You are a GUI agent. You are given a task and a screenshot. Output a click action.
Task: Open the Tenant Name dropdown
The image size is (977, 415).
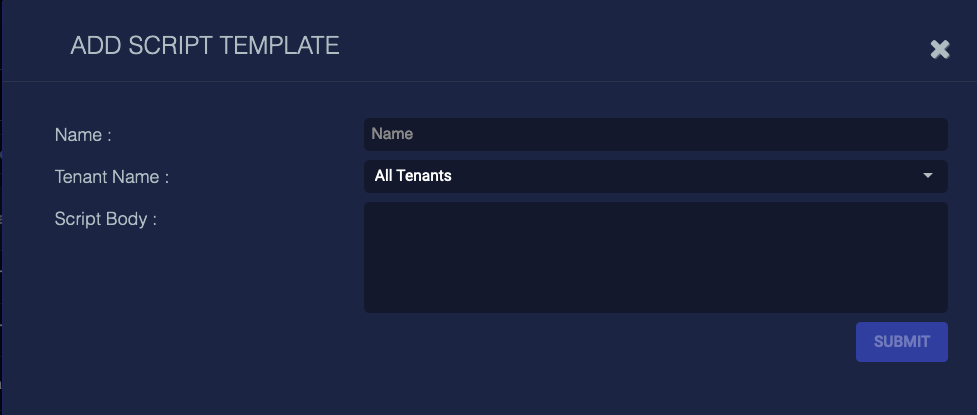click(x=655, y=176)
